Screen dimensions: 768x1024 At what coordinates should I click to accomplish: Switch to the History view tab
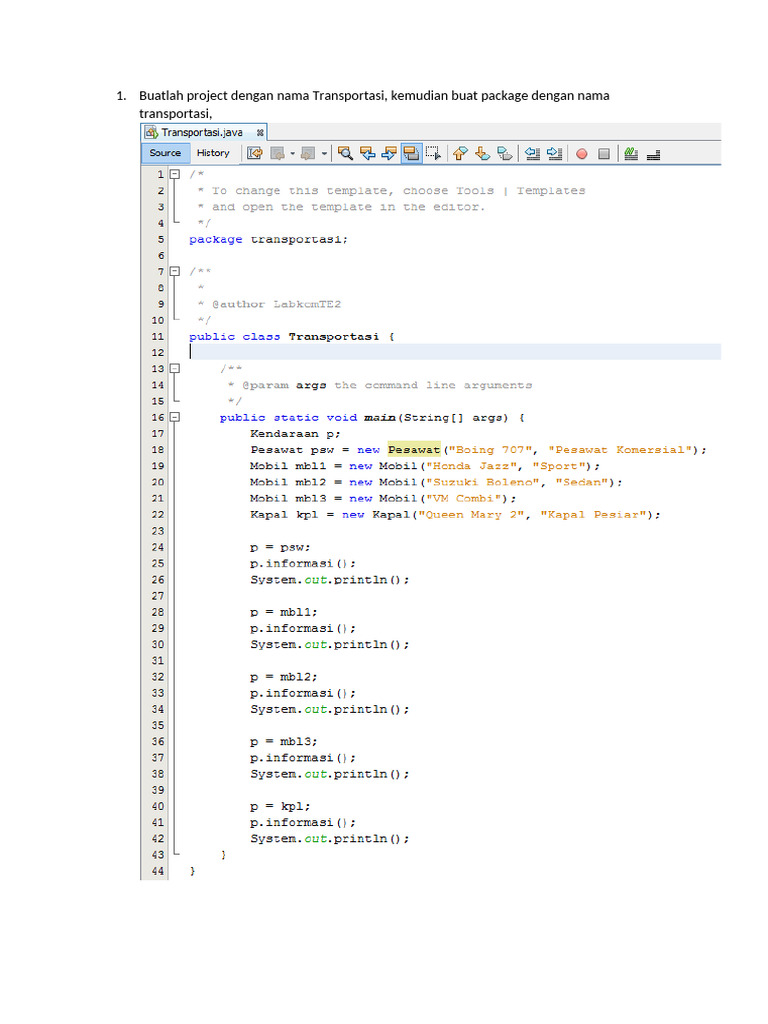(212, 153)
